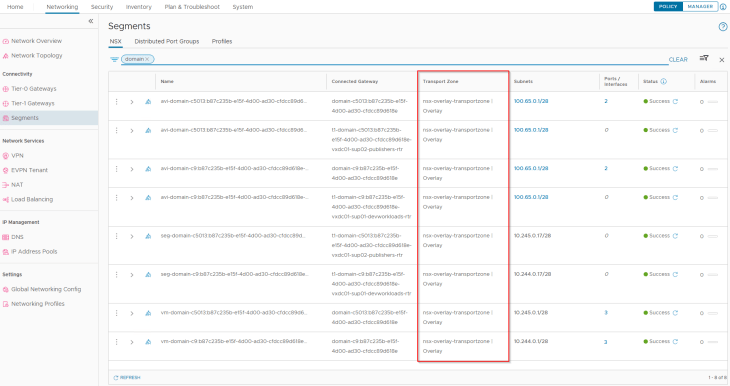Expand second avi-domain-c9 segment row

[132, 198]
